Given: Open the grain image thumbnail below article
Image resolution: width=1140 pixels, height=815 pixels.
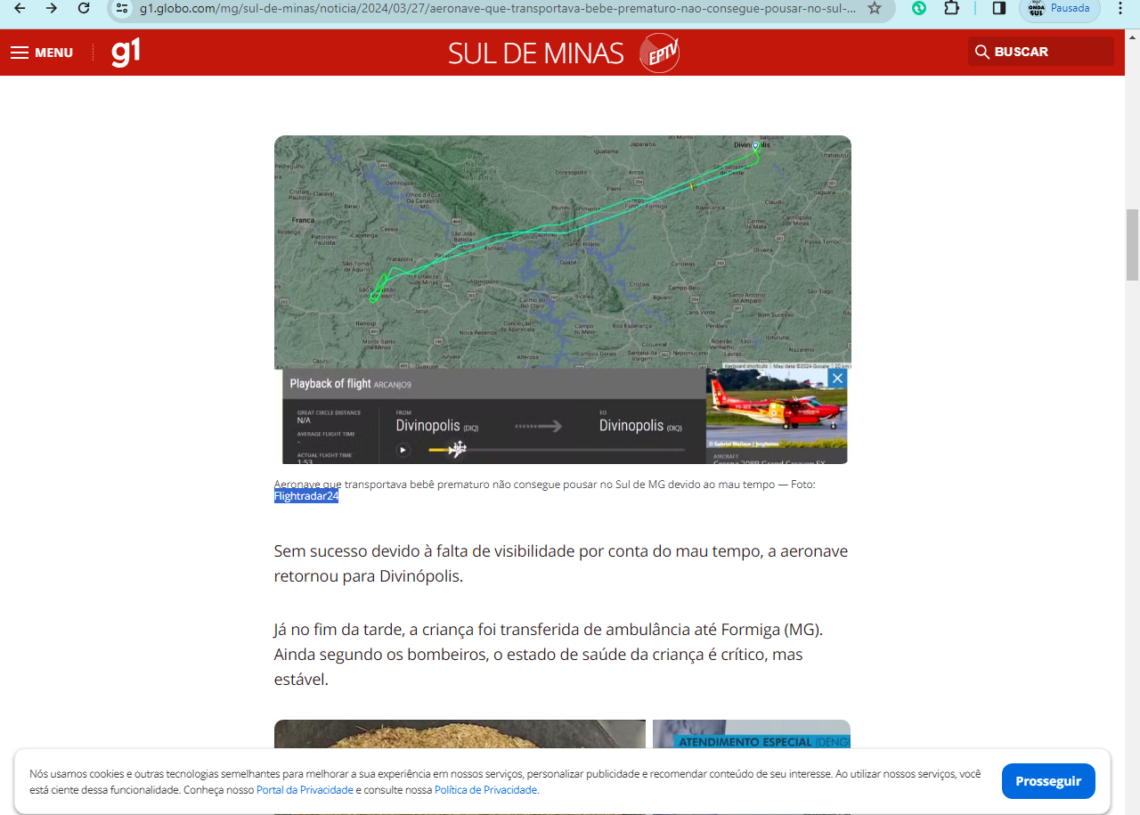Looking at the screenshot, I should tap(459, 734).
